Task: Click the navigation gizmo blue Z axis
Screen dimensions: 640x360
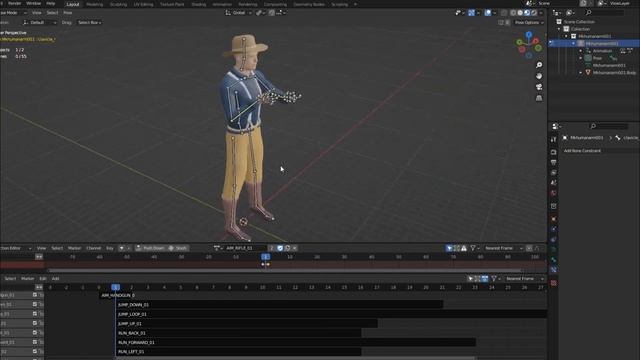Action: (x=529, y=35)
